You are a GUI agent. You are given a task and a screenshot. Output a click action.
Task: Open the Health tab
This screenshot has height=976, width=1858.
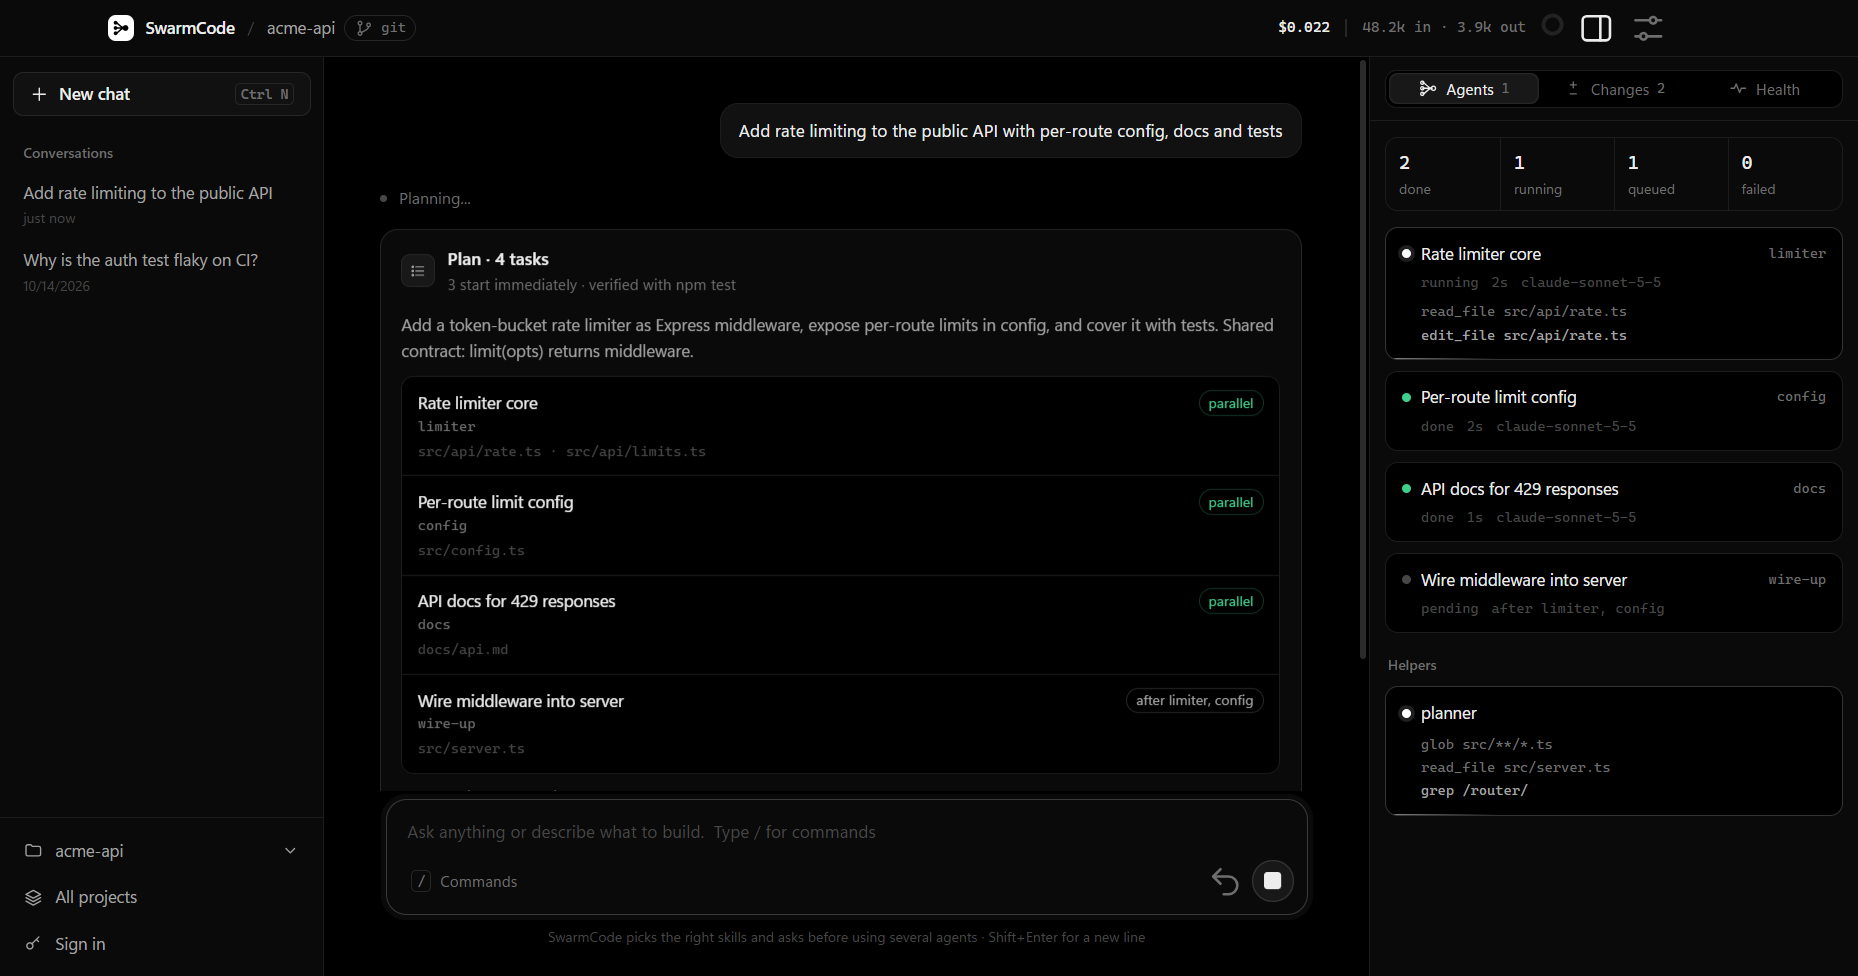(1765, 89)
